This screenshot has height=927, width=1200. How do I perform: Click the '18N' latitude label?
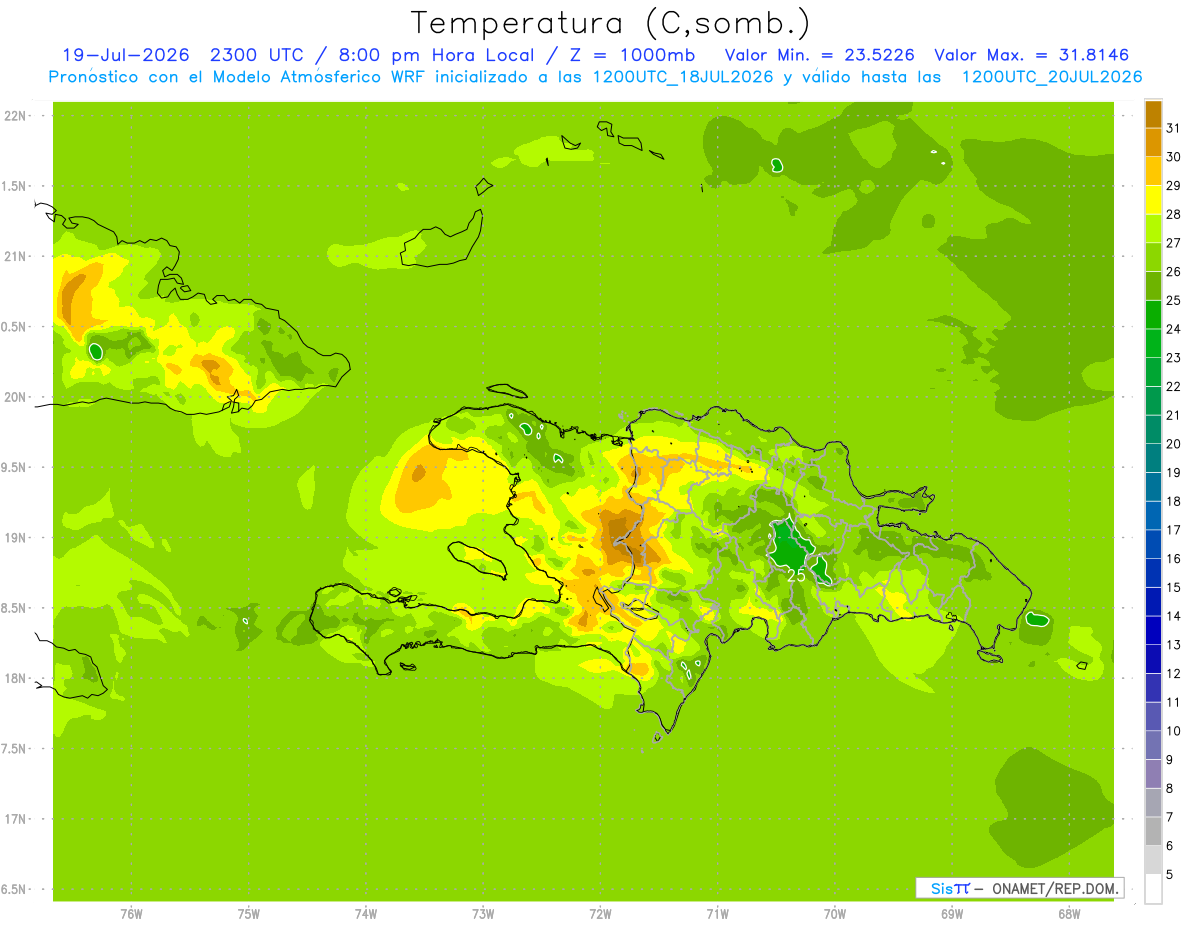point(16,678)
